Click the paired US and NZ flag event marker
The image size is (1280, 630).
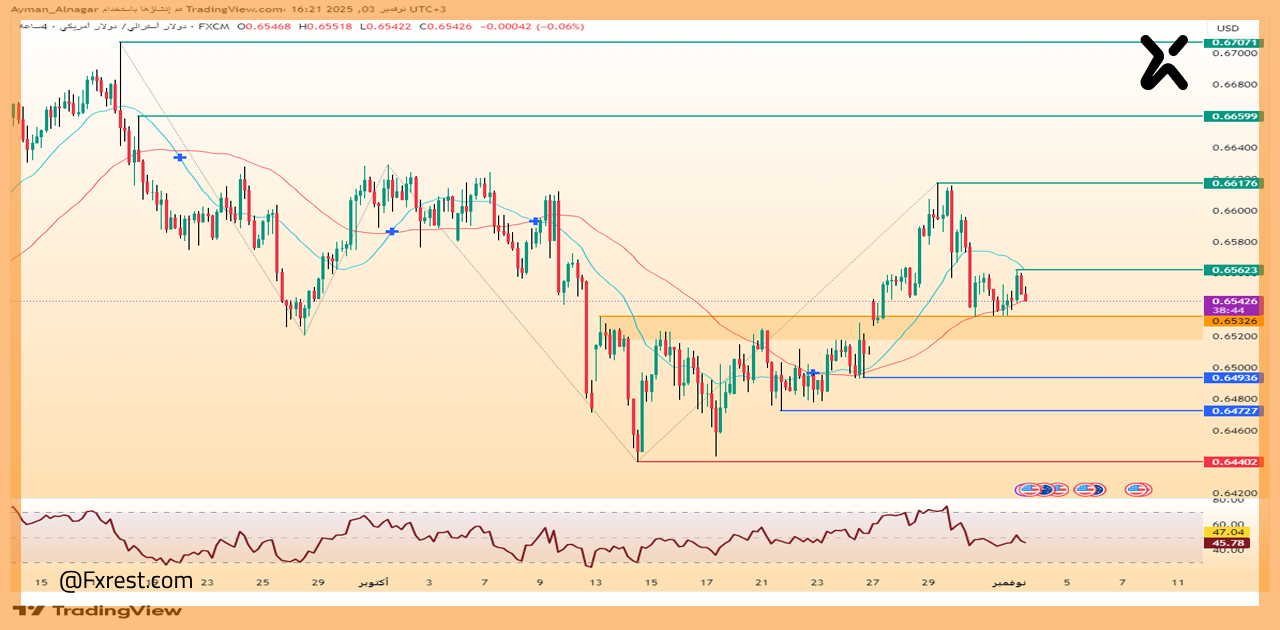click(1090, 489)
